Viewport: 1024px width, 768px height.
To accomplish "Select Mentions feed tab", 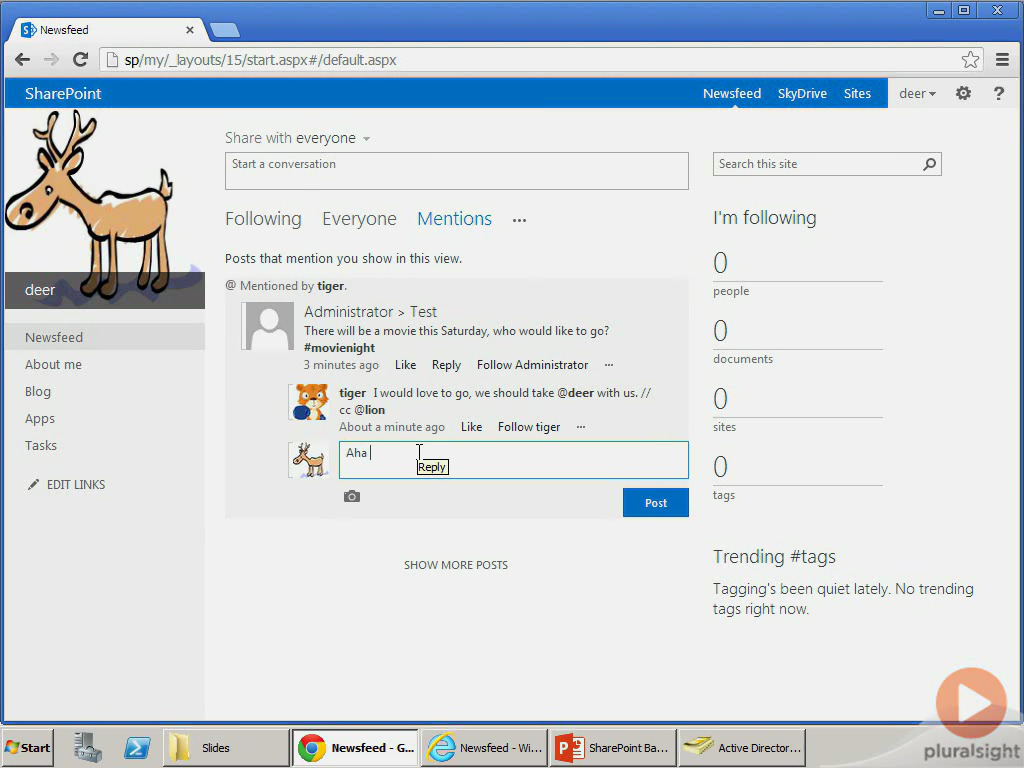I will (x=455, y=219).
